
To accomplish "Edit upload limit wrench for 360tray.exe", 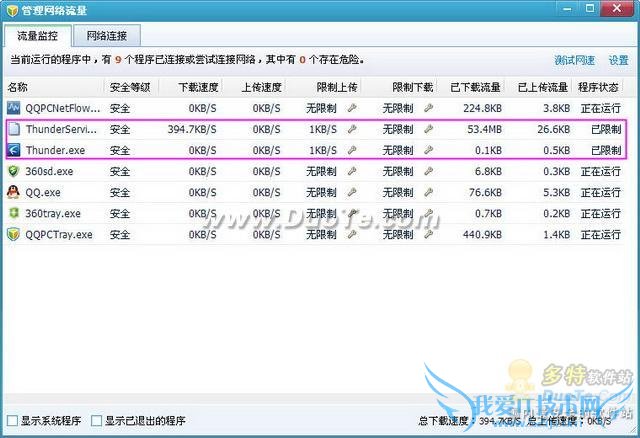I will coord(352,213).
